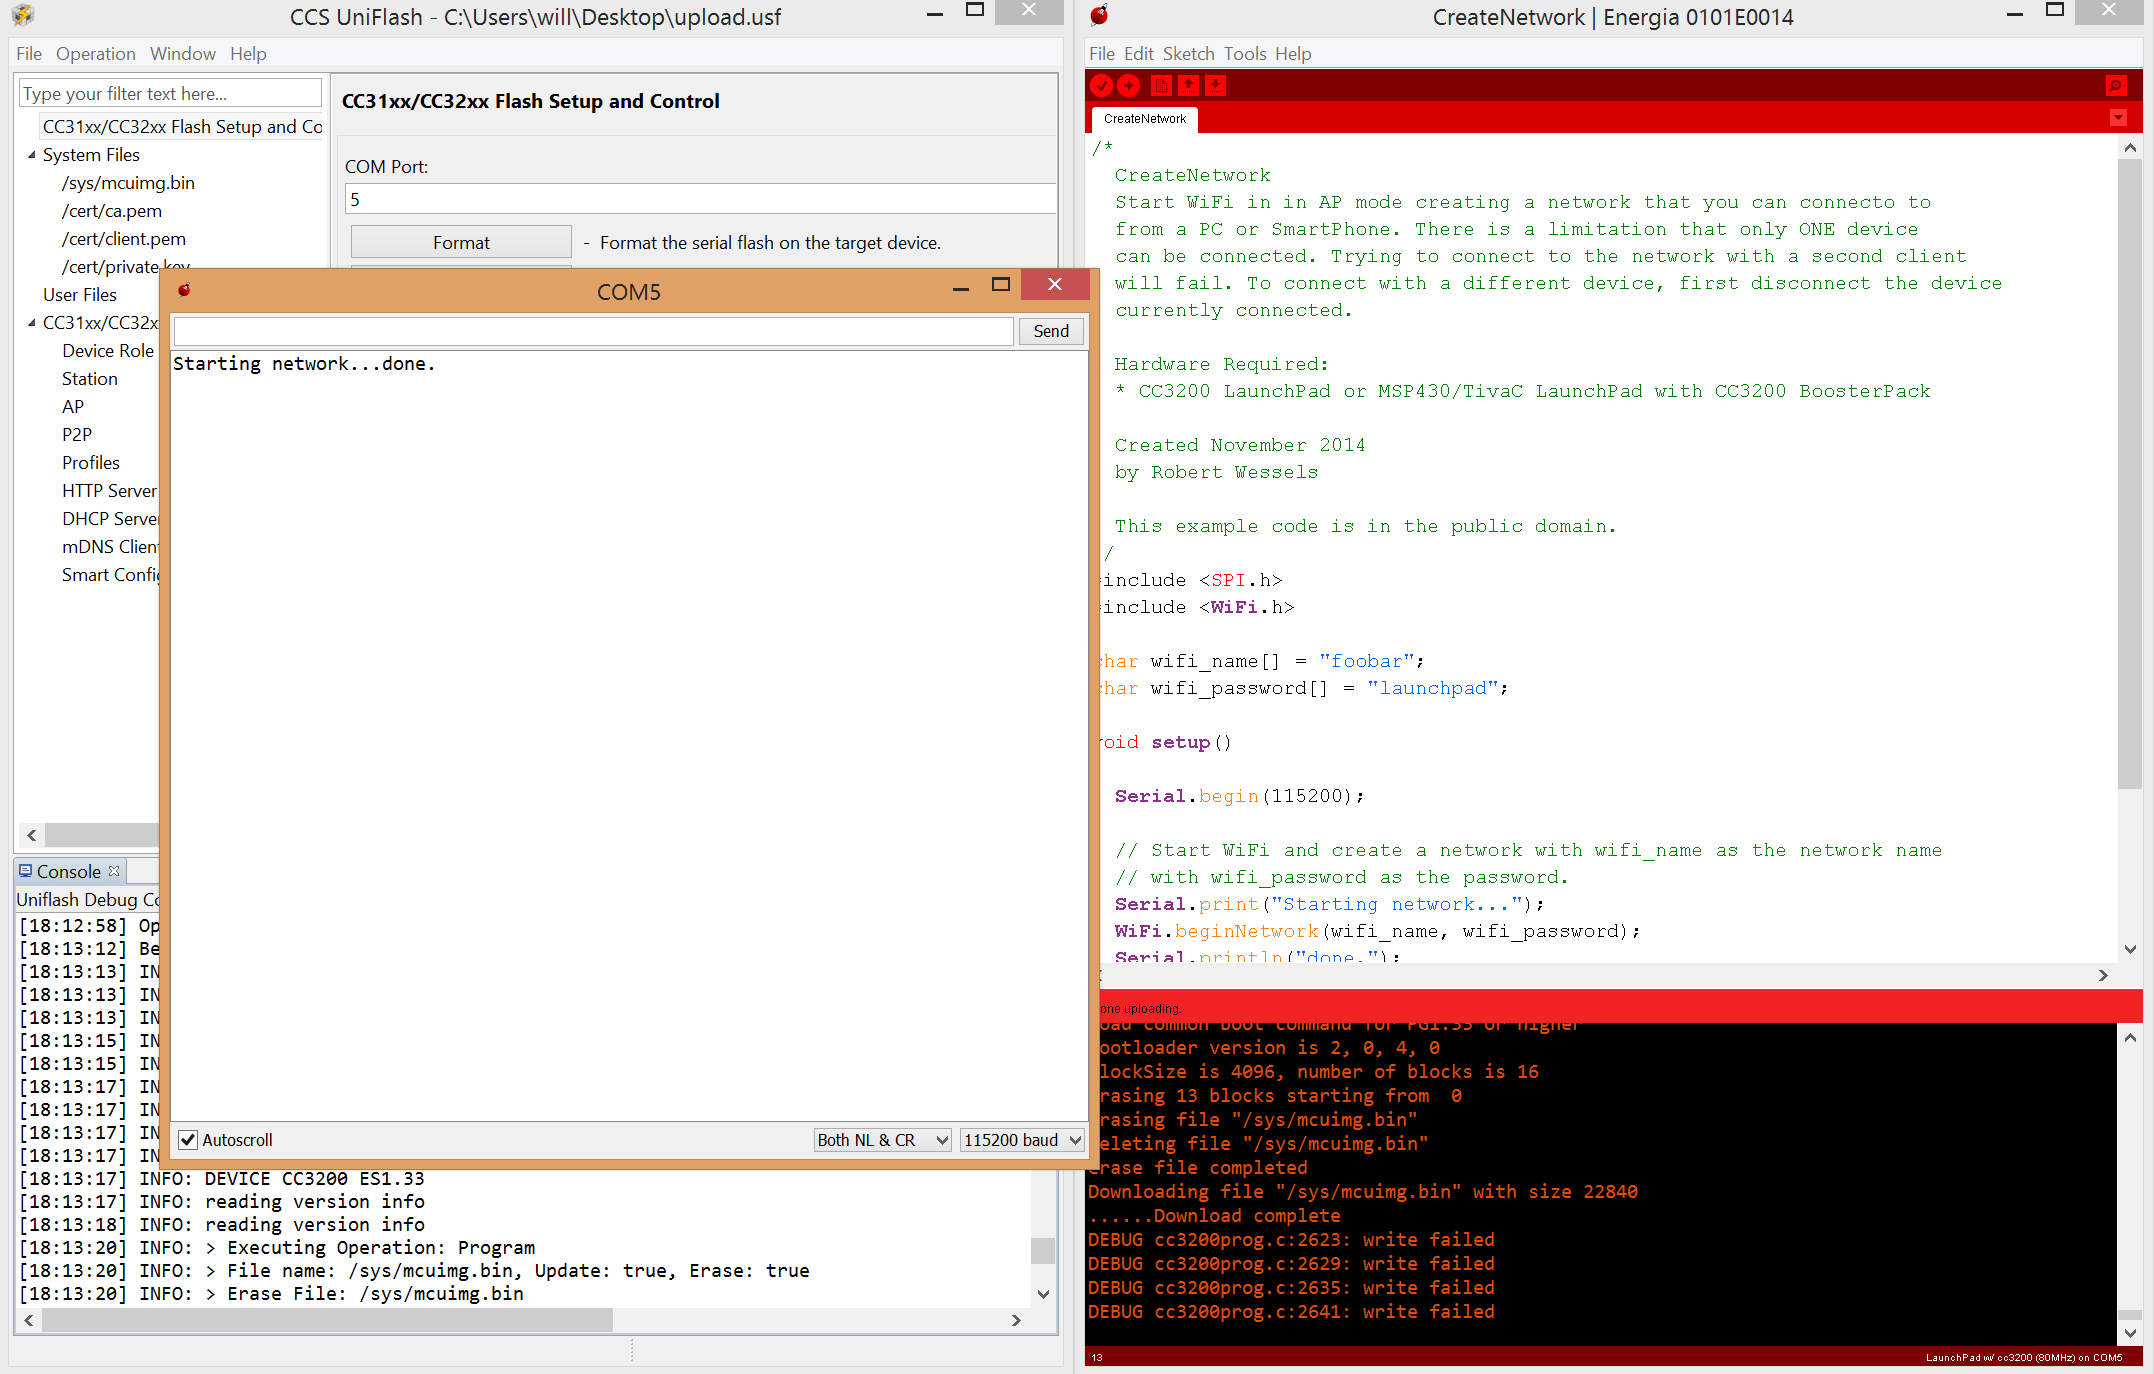Screen dimensions: 2154x1374
Task: Click the Format button
Action: point(461,243)
